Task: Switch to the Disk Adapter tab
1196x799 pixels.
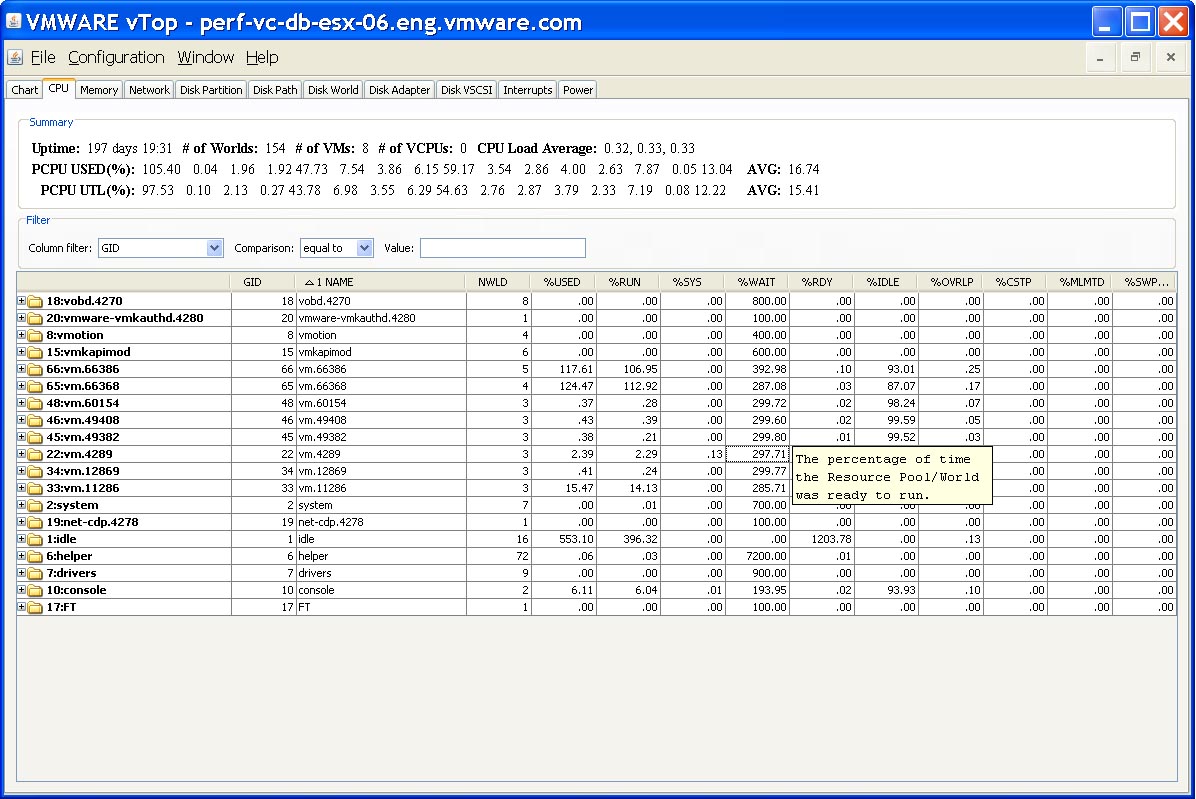Action: pos(400,90)
